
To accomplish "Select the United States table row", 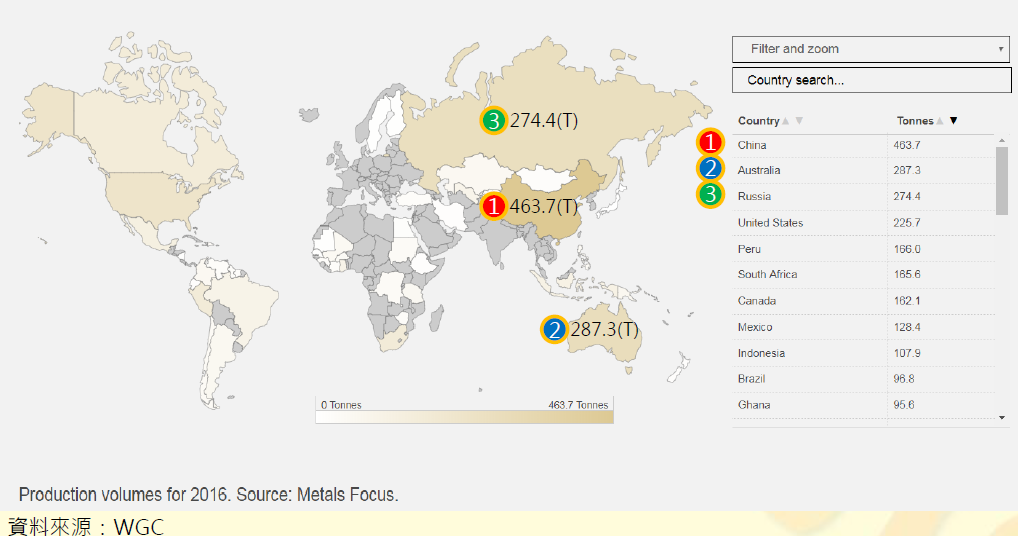I will click(863, 223).
